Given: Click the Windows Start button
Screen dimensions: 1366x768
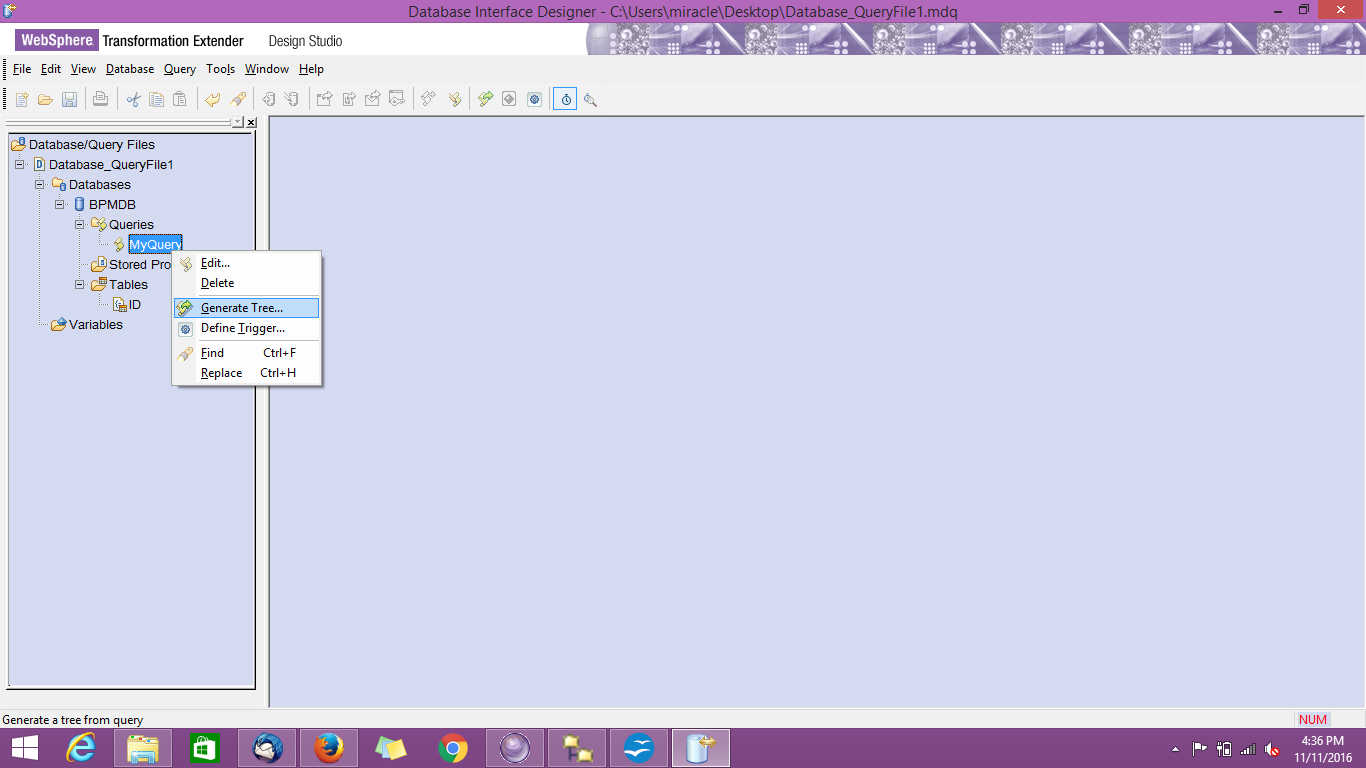Looking at the screenshot, I should click(24, 748).
